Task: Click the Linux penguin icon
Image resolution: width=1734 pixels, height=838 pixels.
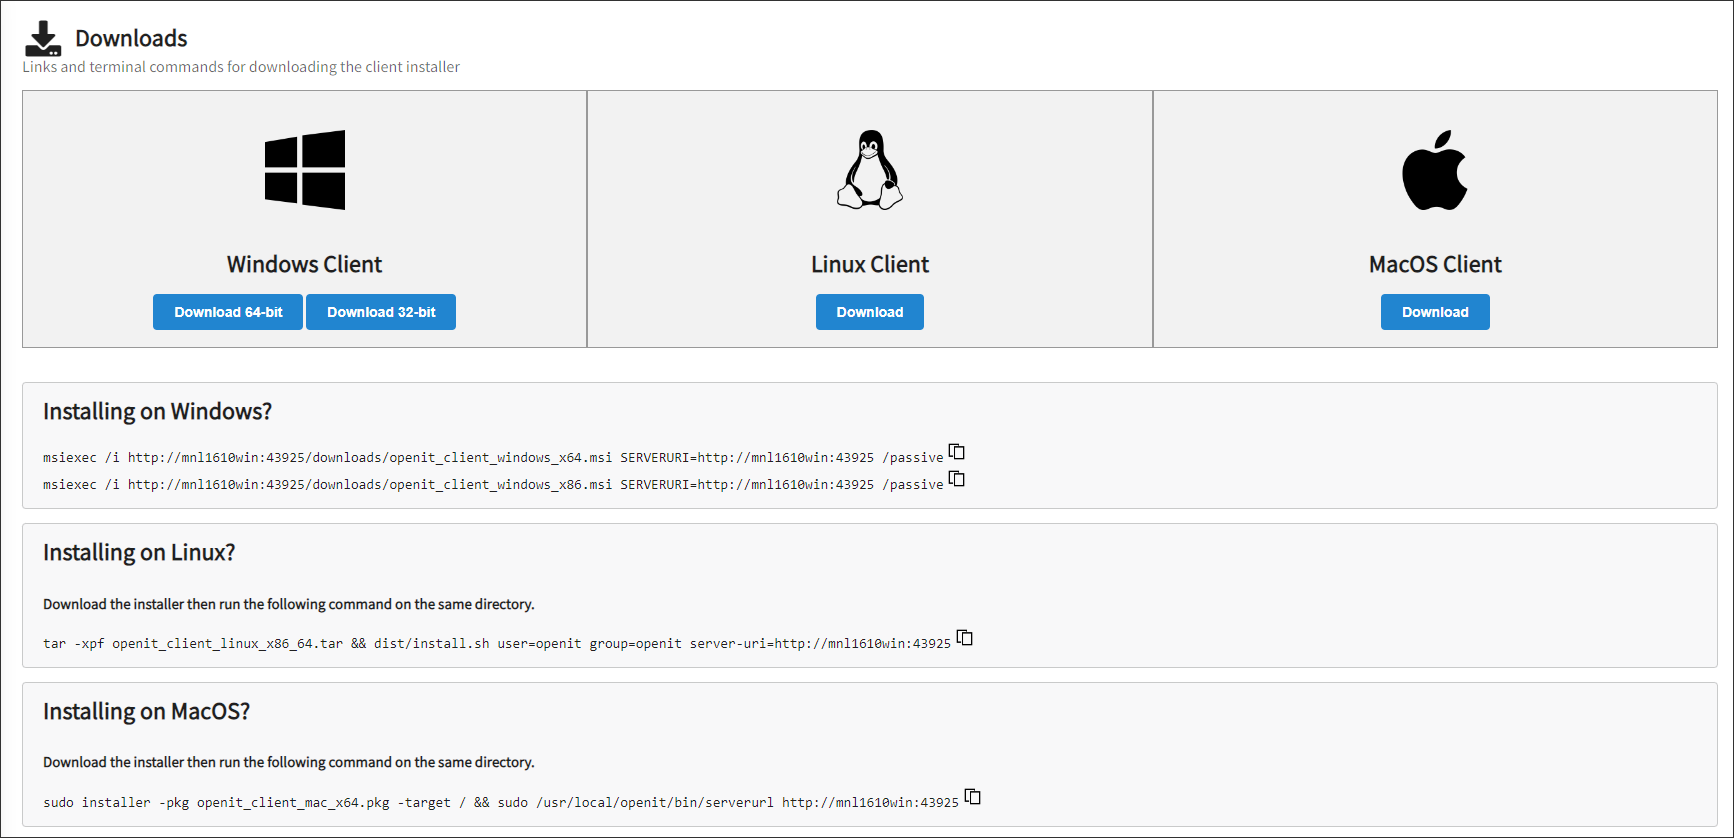Action: (870, 170)
